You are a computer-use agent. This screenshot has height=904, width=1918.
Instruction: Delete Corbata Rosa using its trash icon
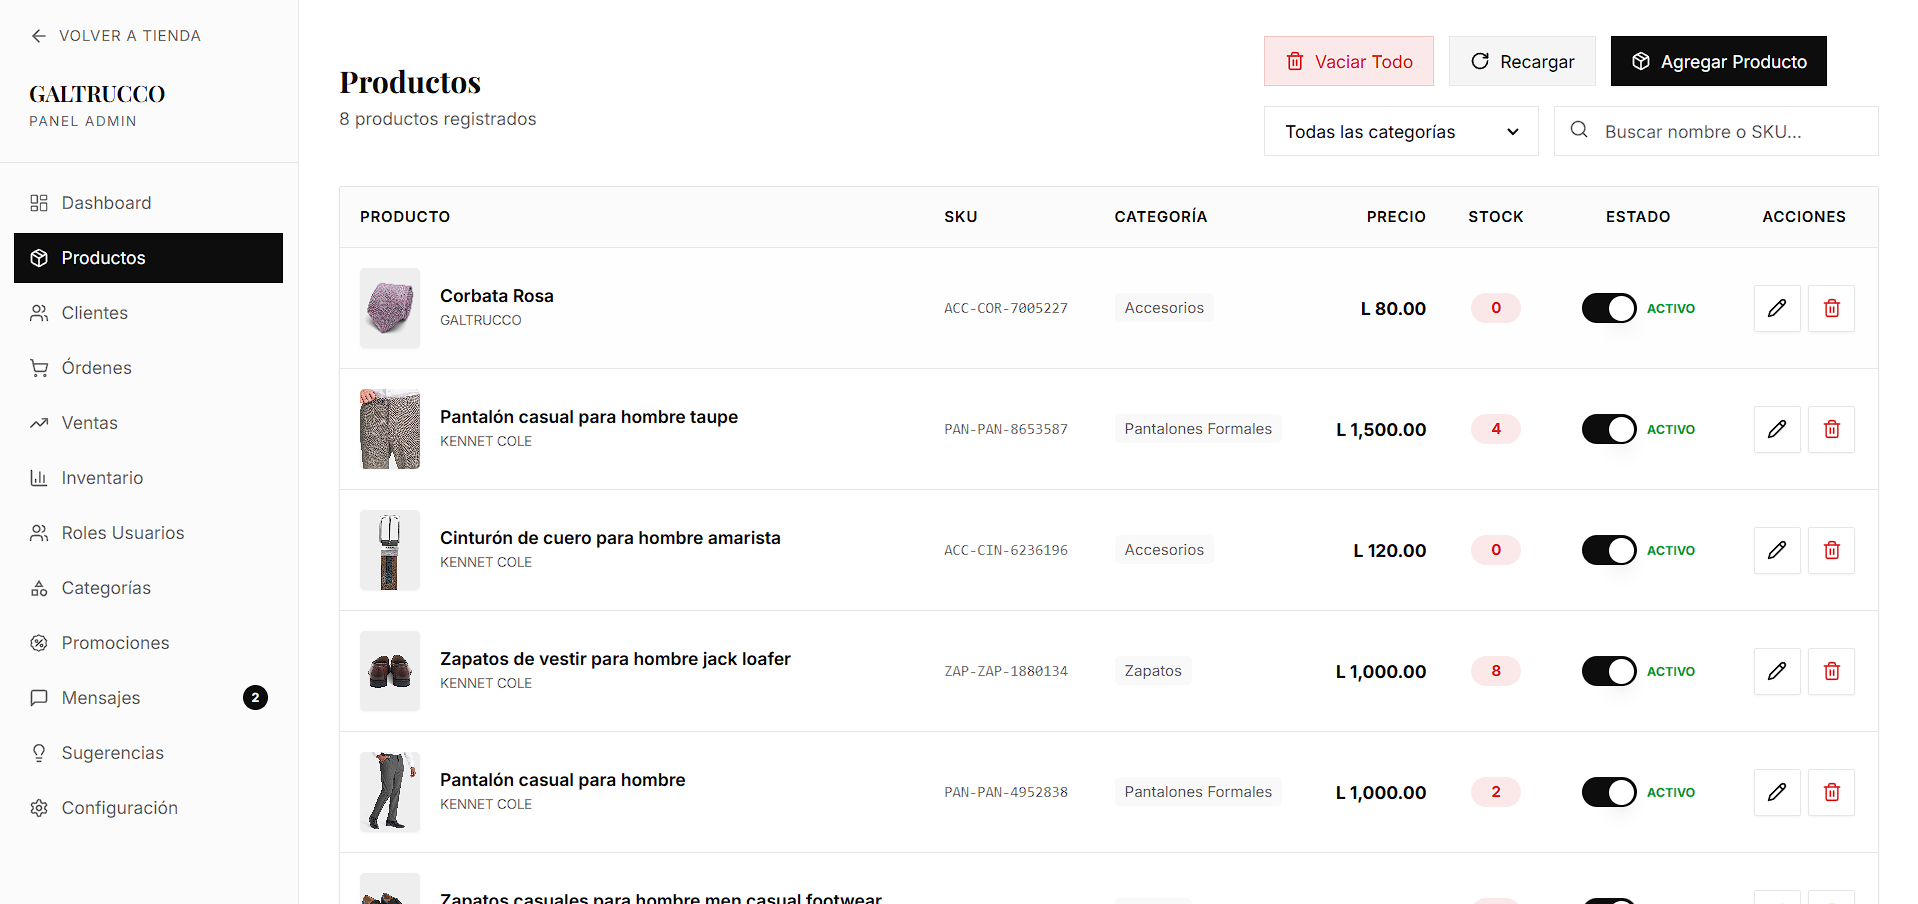click(x=1831, y=308)
